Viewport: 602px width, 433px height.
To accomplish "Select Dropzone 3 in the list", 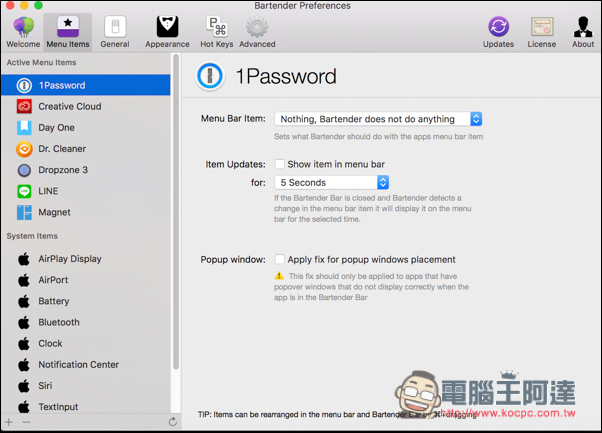I will pos(63,170).
